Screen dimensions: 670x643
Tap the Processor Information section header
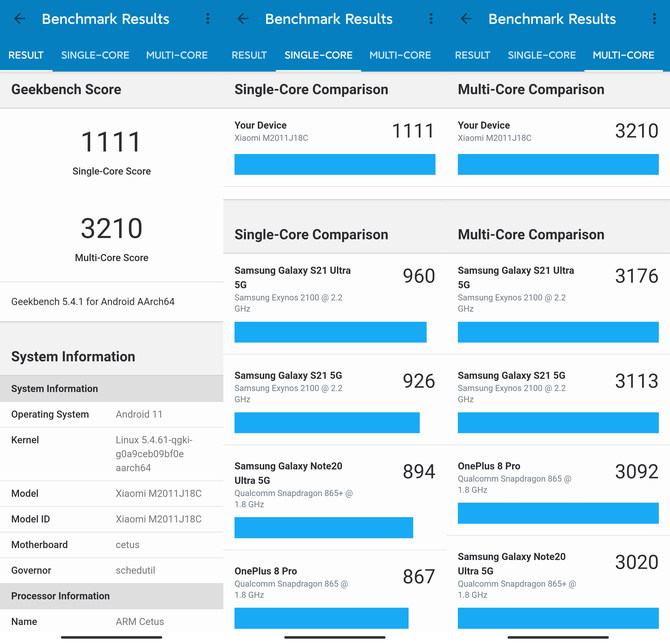112,596
